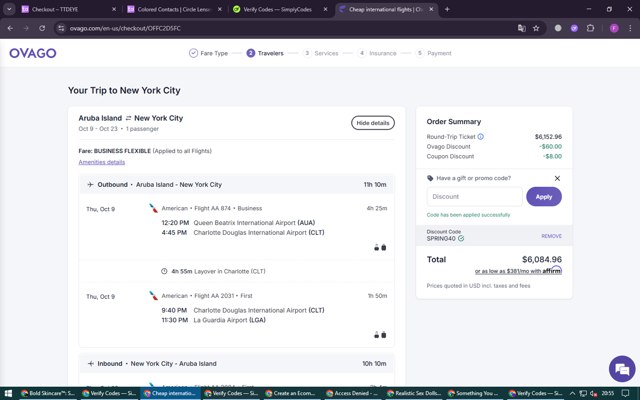Click the Your Trip to New York City heading
This screenshot has width=640, height=400.
coord(124,90)
